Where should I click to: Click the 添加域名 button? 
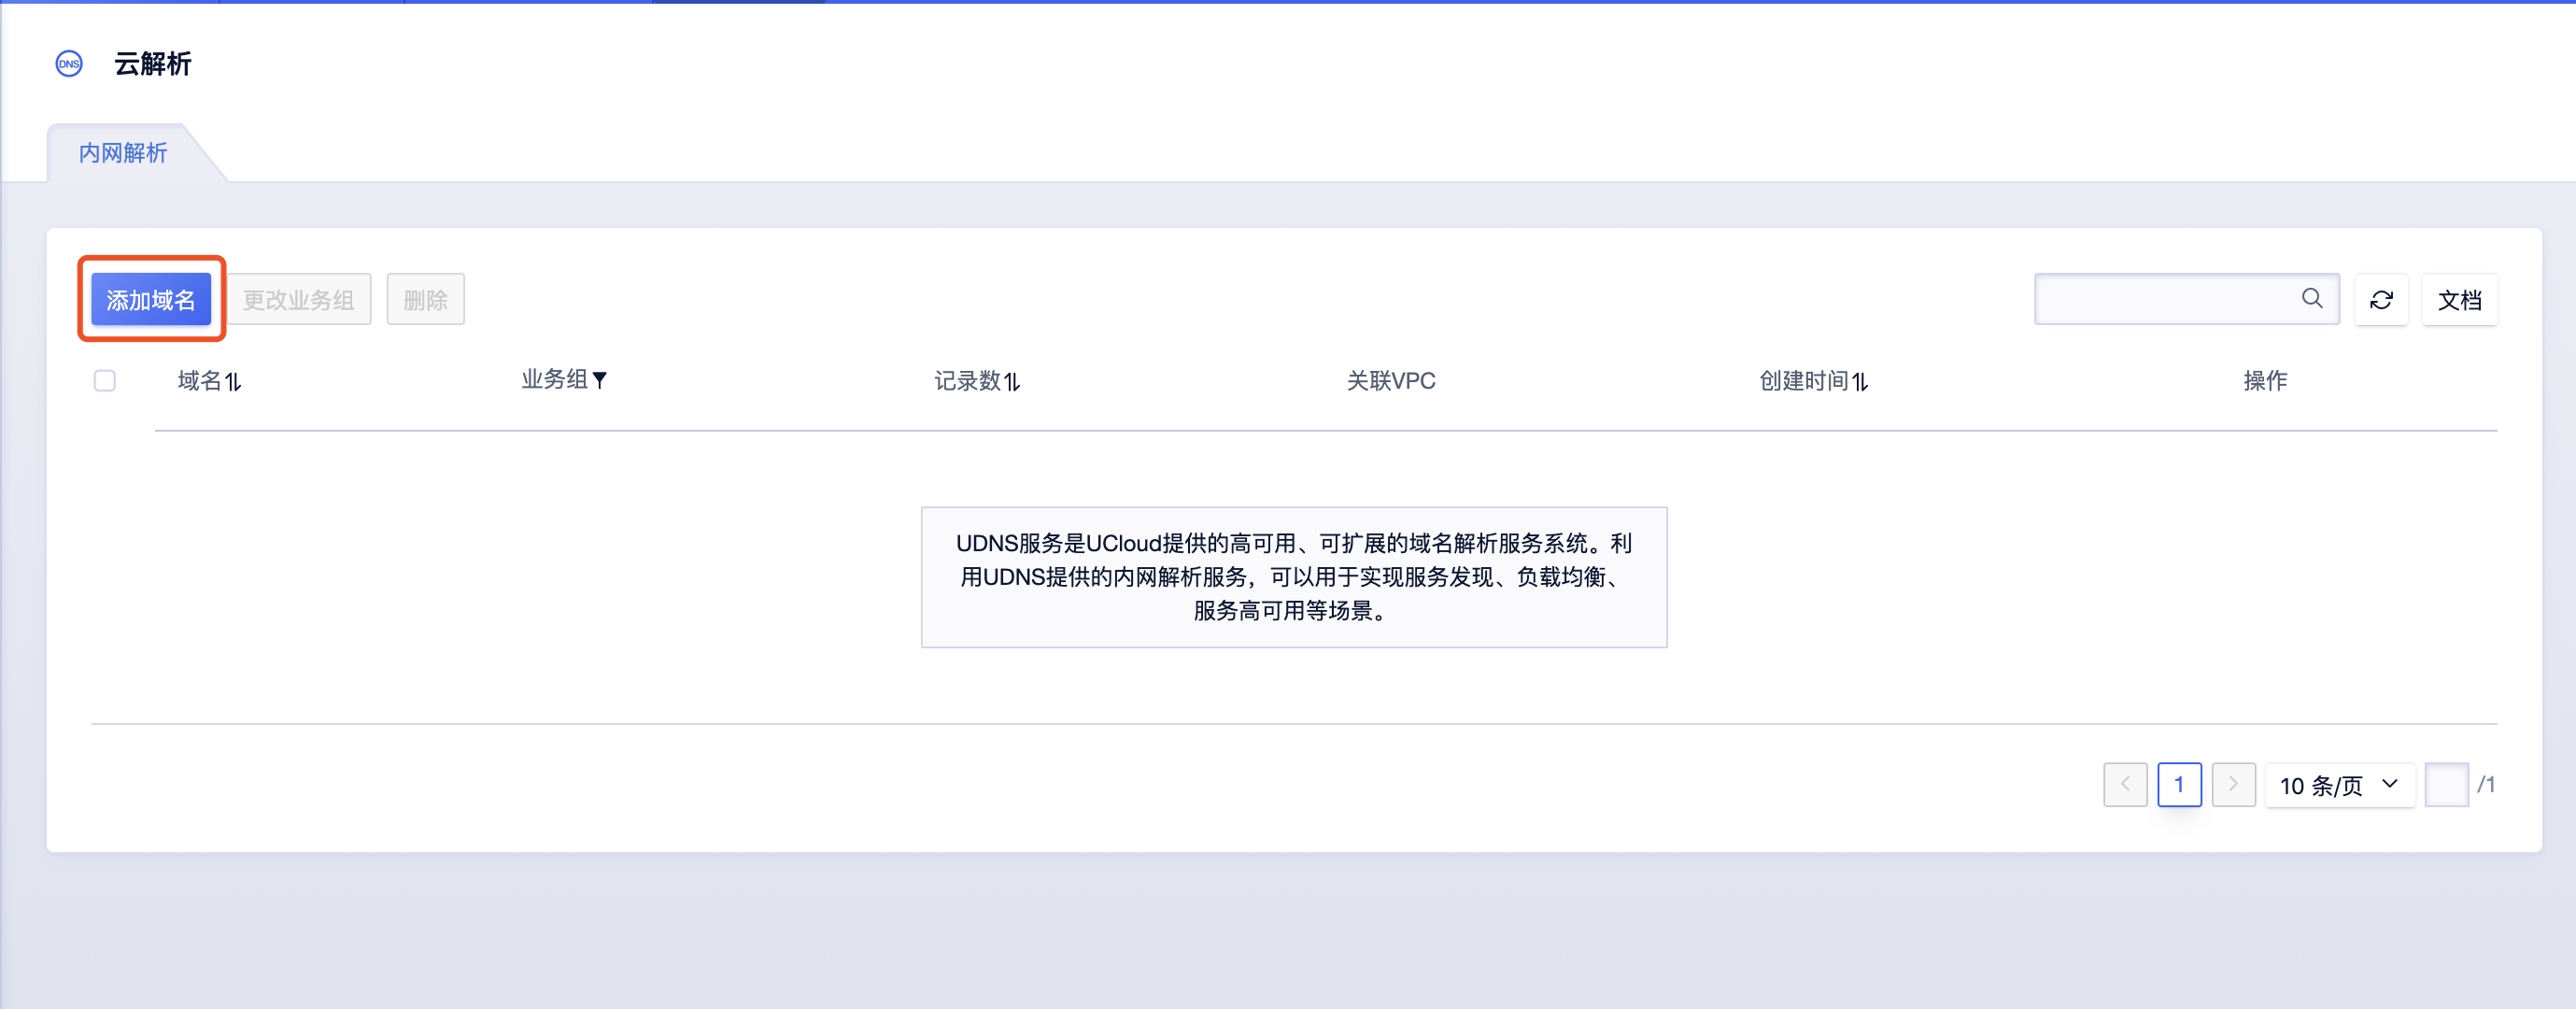point(151,299)
